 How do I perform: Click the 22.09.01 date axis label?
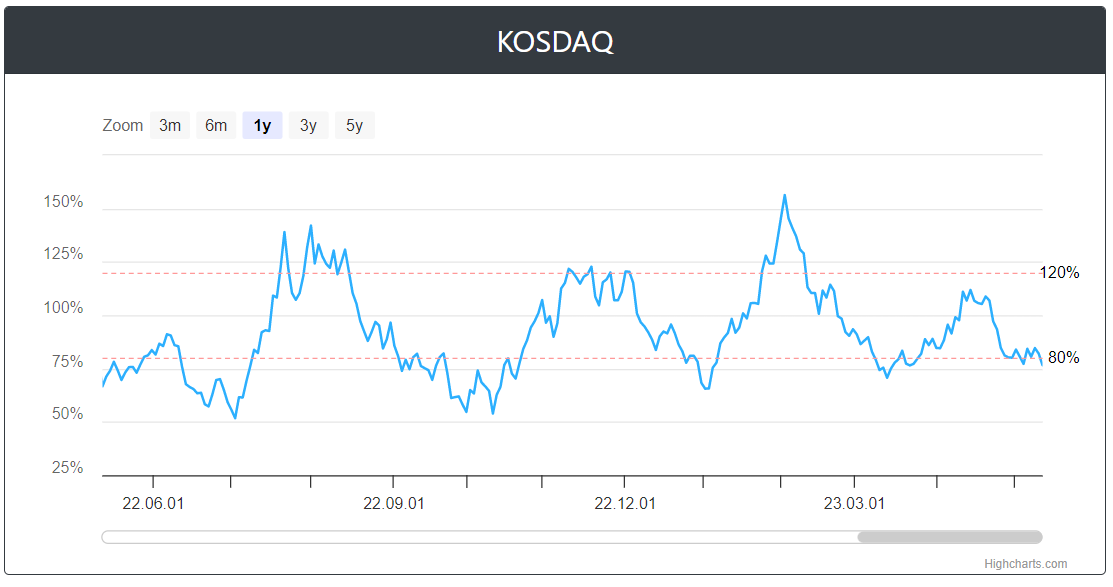click(x=393, y=504)
